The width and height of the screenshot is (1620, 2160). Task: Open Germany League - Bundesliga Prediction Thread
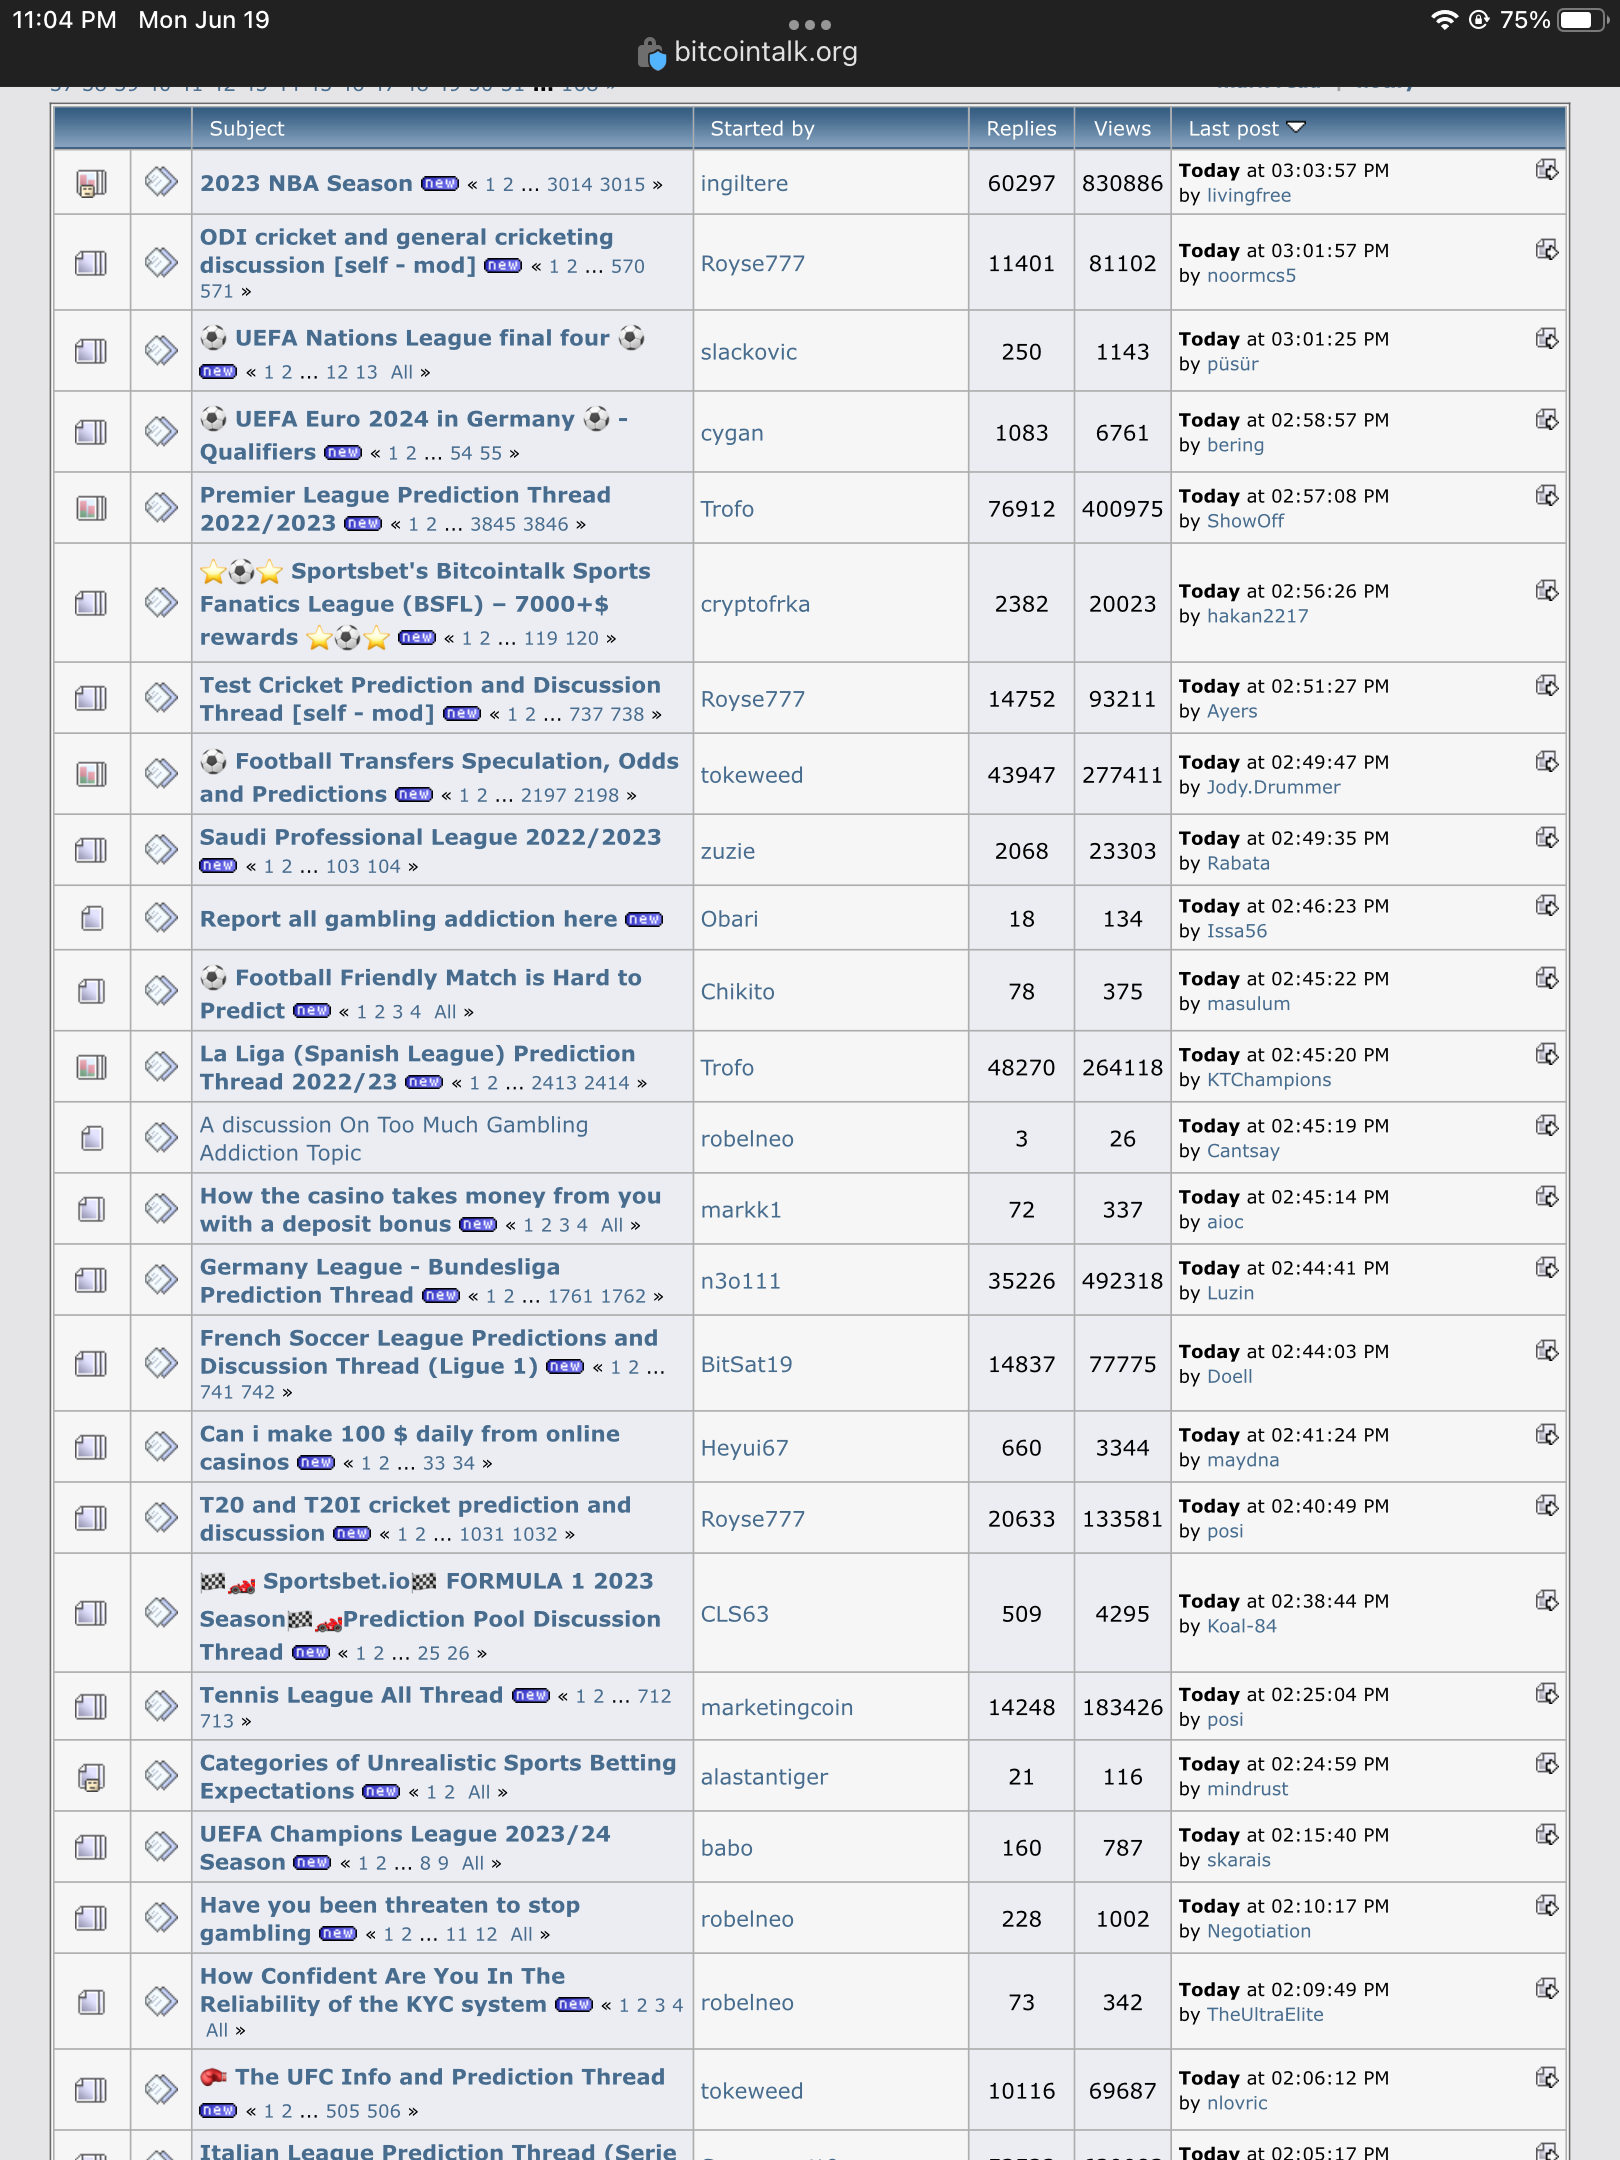(380, 1281)
